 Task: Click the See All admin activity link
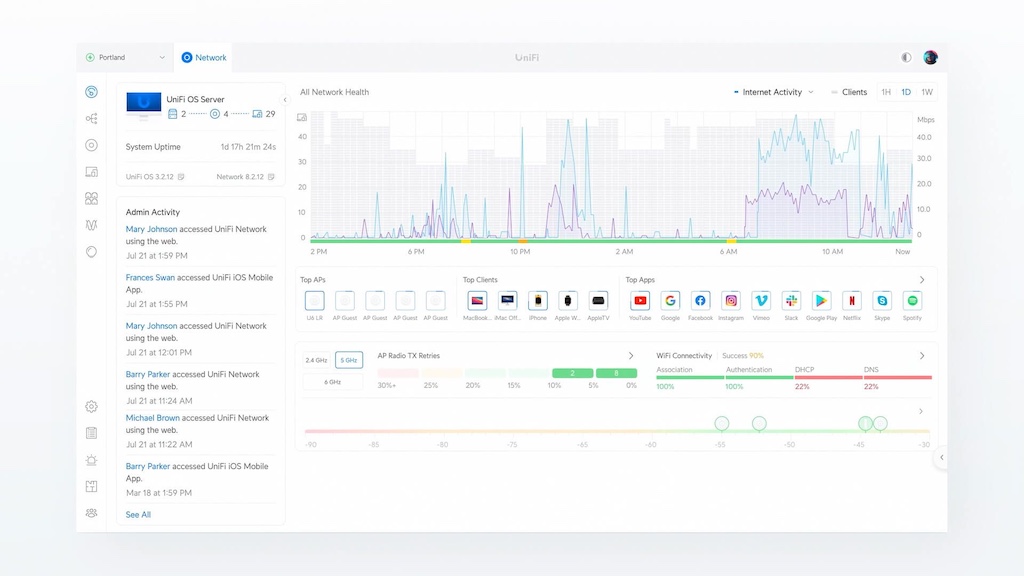tap(137, 514)
